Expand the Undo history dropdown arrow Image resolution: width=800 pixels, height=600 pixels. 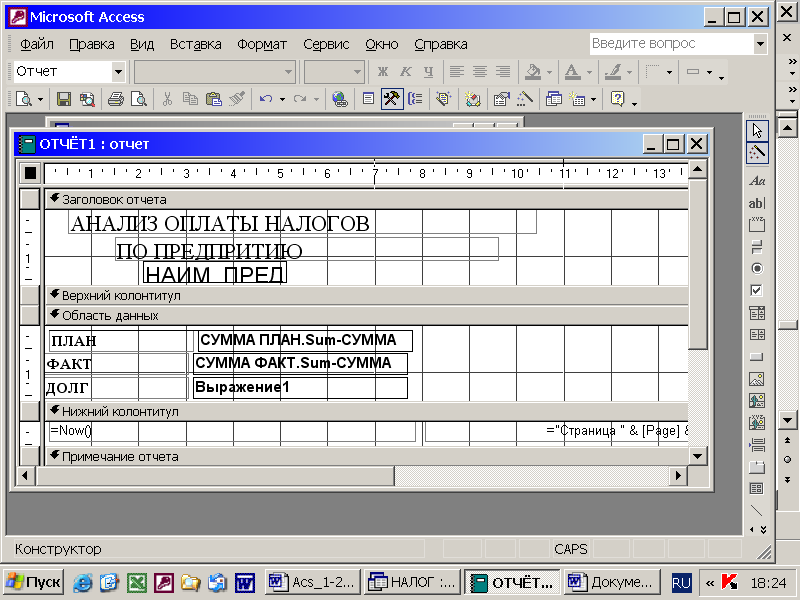282,99
